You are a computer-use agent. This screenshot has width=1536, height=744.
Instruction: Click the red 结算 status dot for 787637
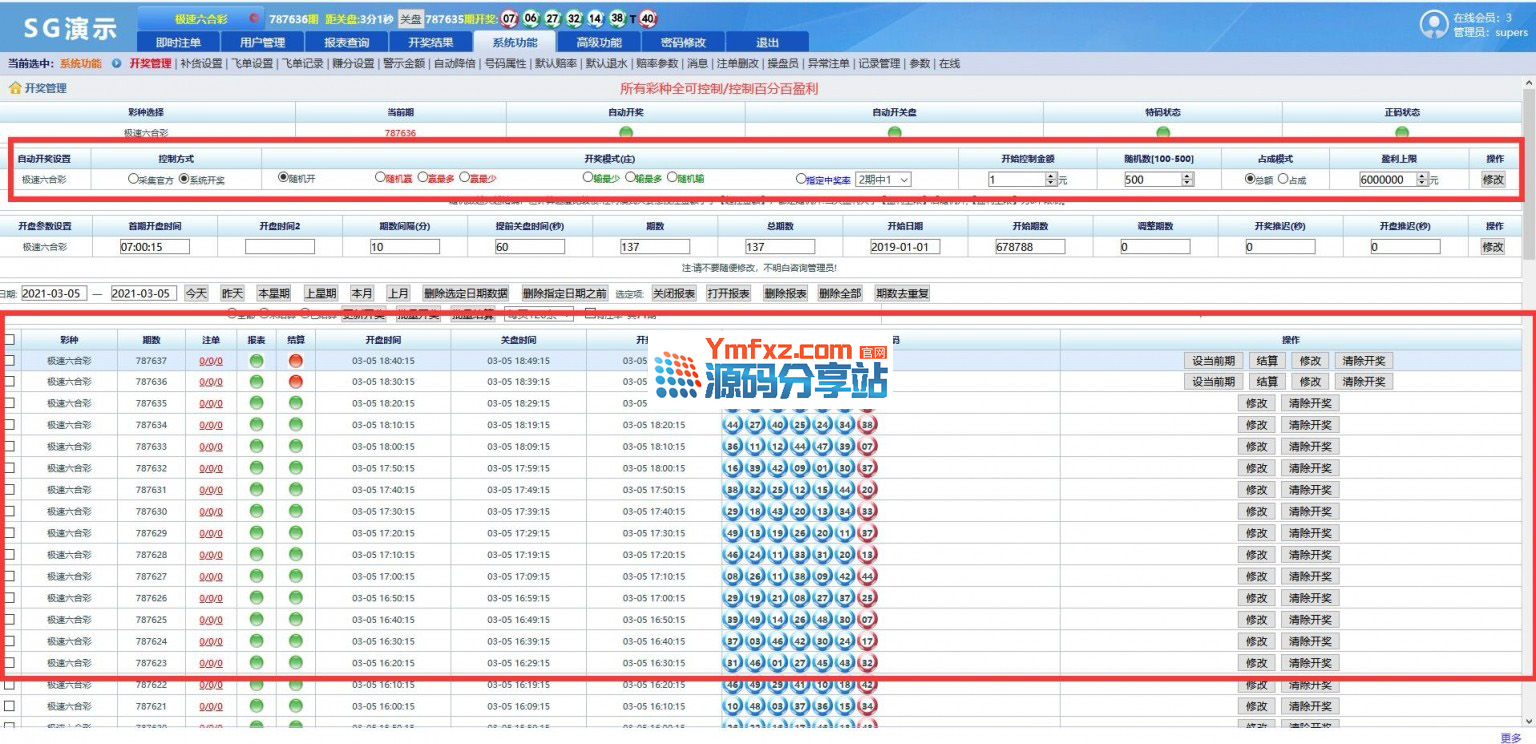[295, 360]
